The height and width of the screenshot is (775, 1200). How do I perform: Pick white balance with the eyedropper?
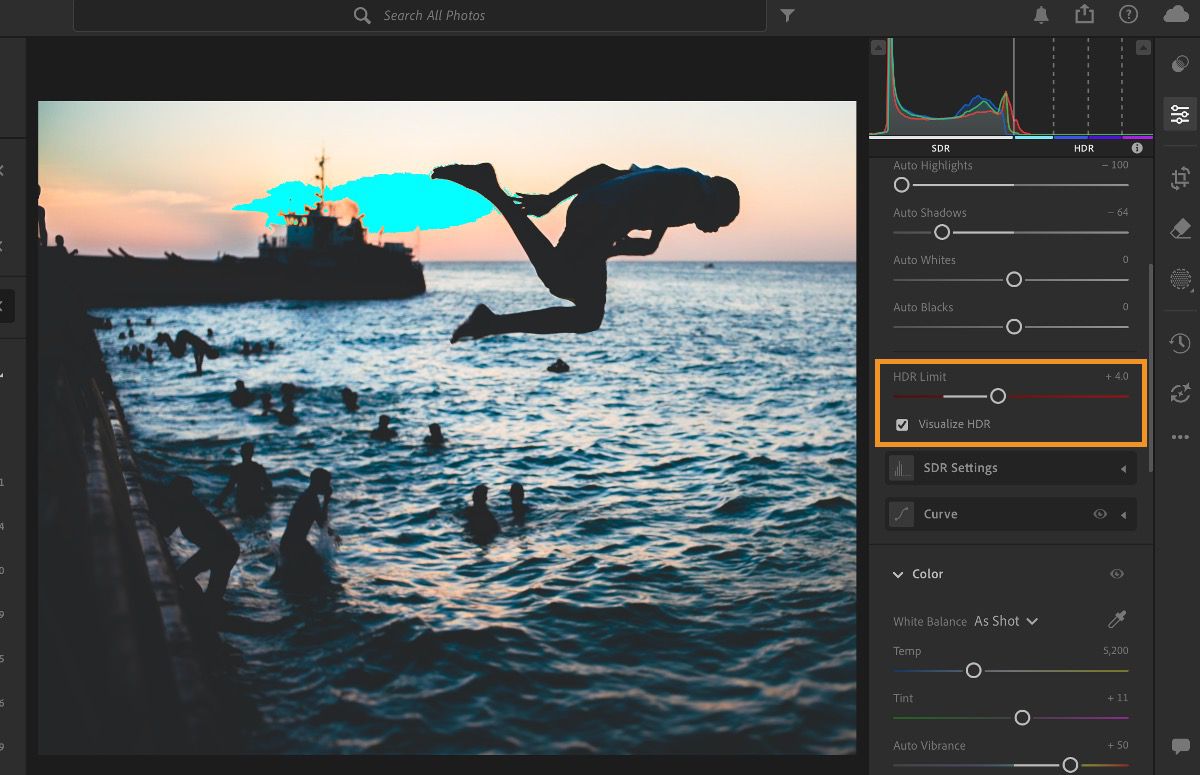(x=1117, y=620)
